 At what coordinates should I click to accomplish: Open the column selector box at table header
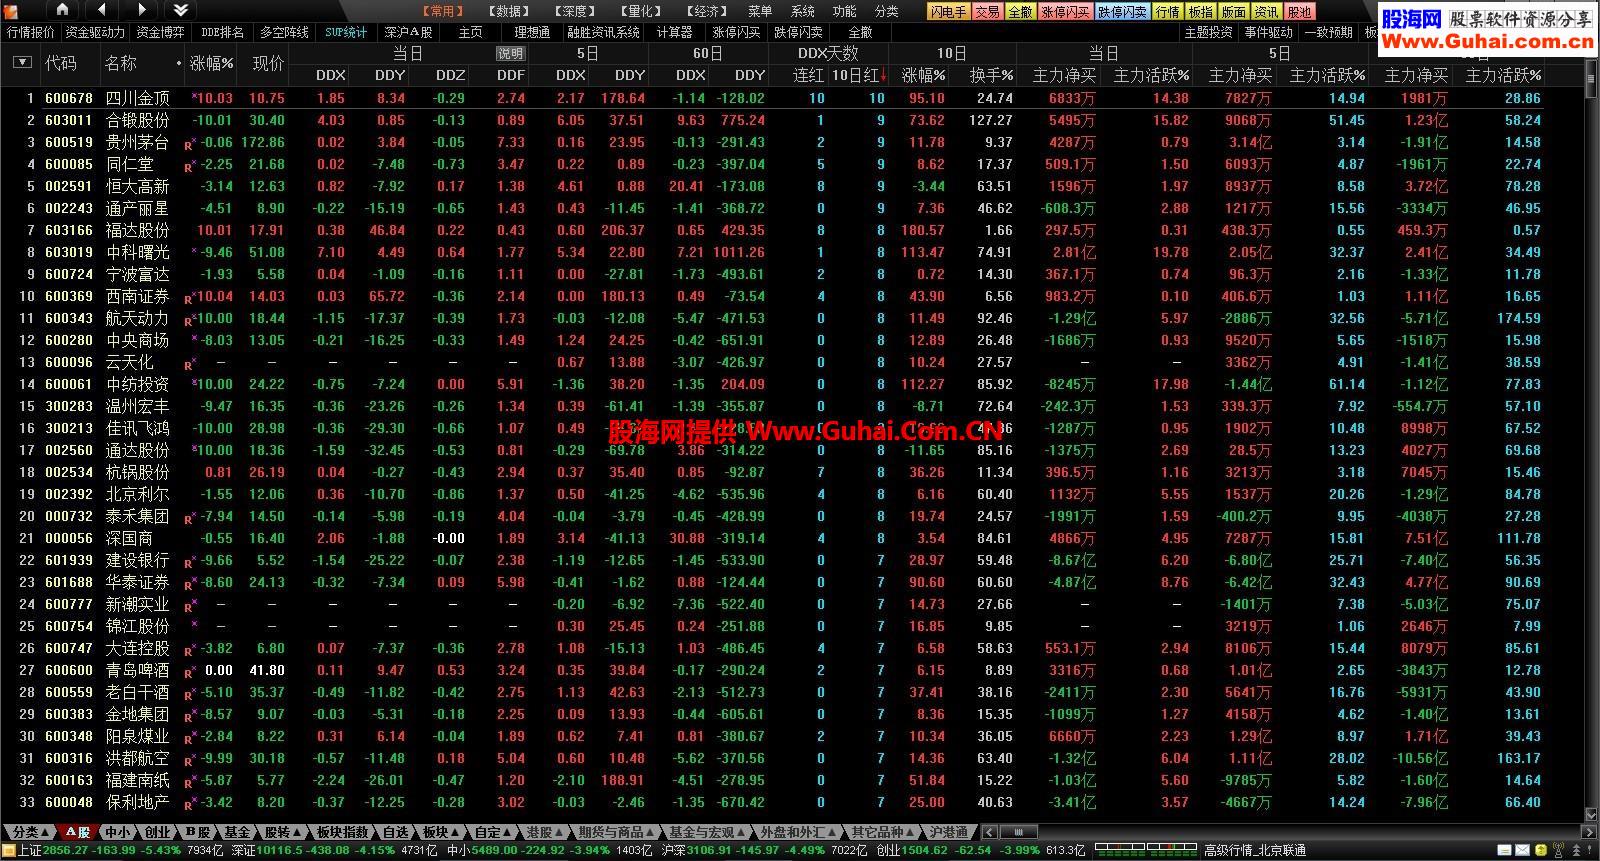tap(22, 62)
